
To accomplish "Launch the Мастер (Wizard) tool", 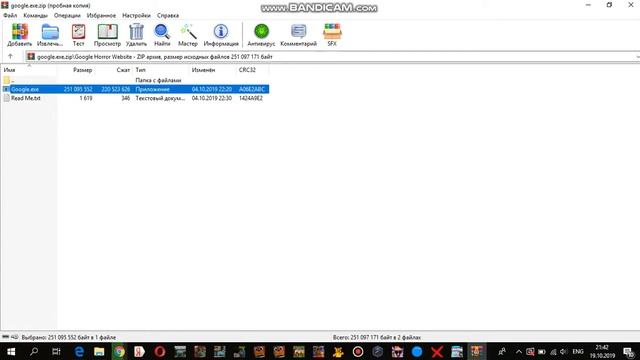I will tap(188, 35).
